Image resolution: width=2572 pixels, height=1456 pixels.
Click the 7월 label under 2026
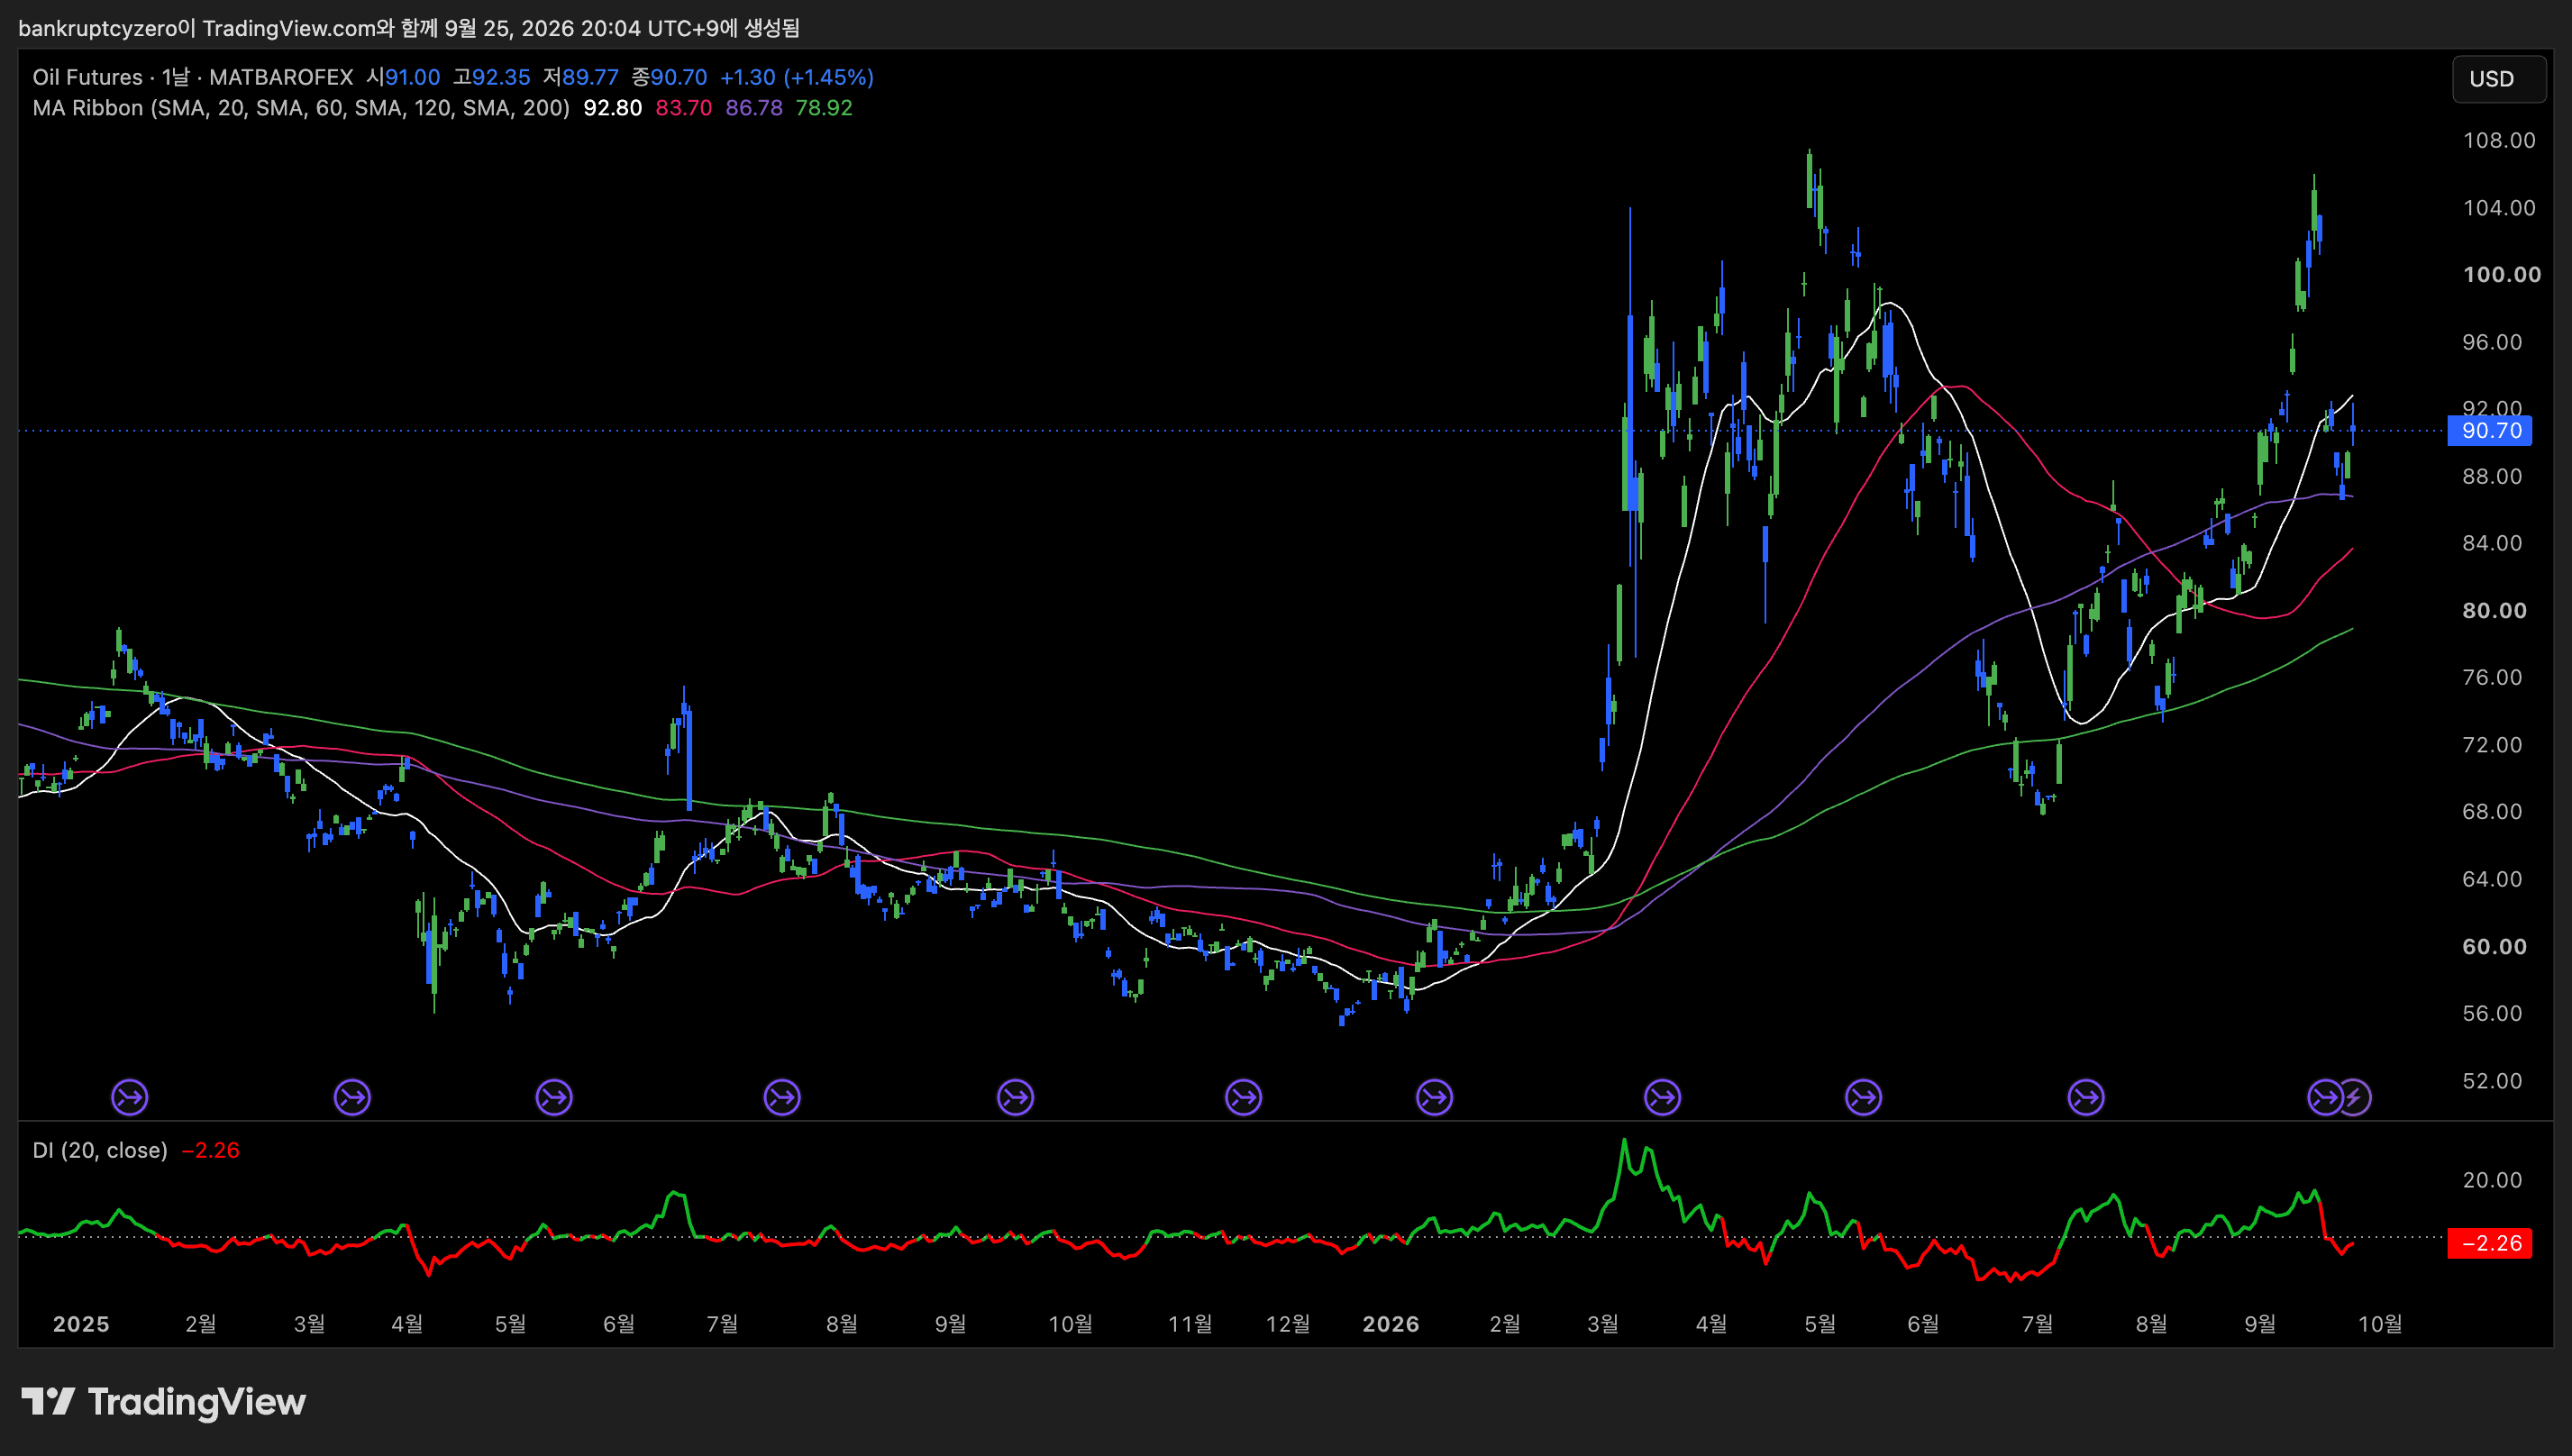[x=2037, y=1324]
